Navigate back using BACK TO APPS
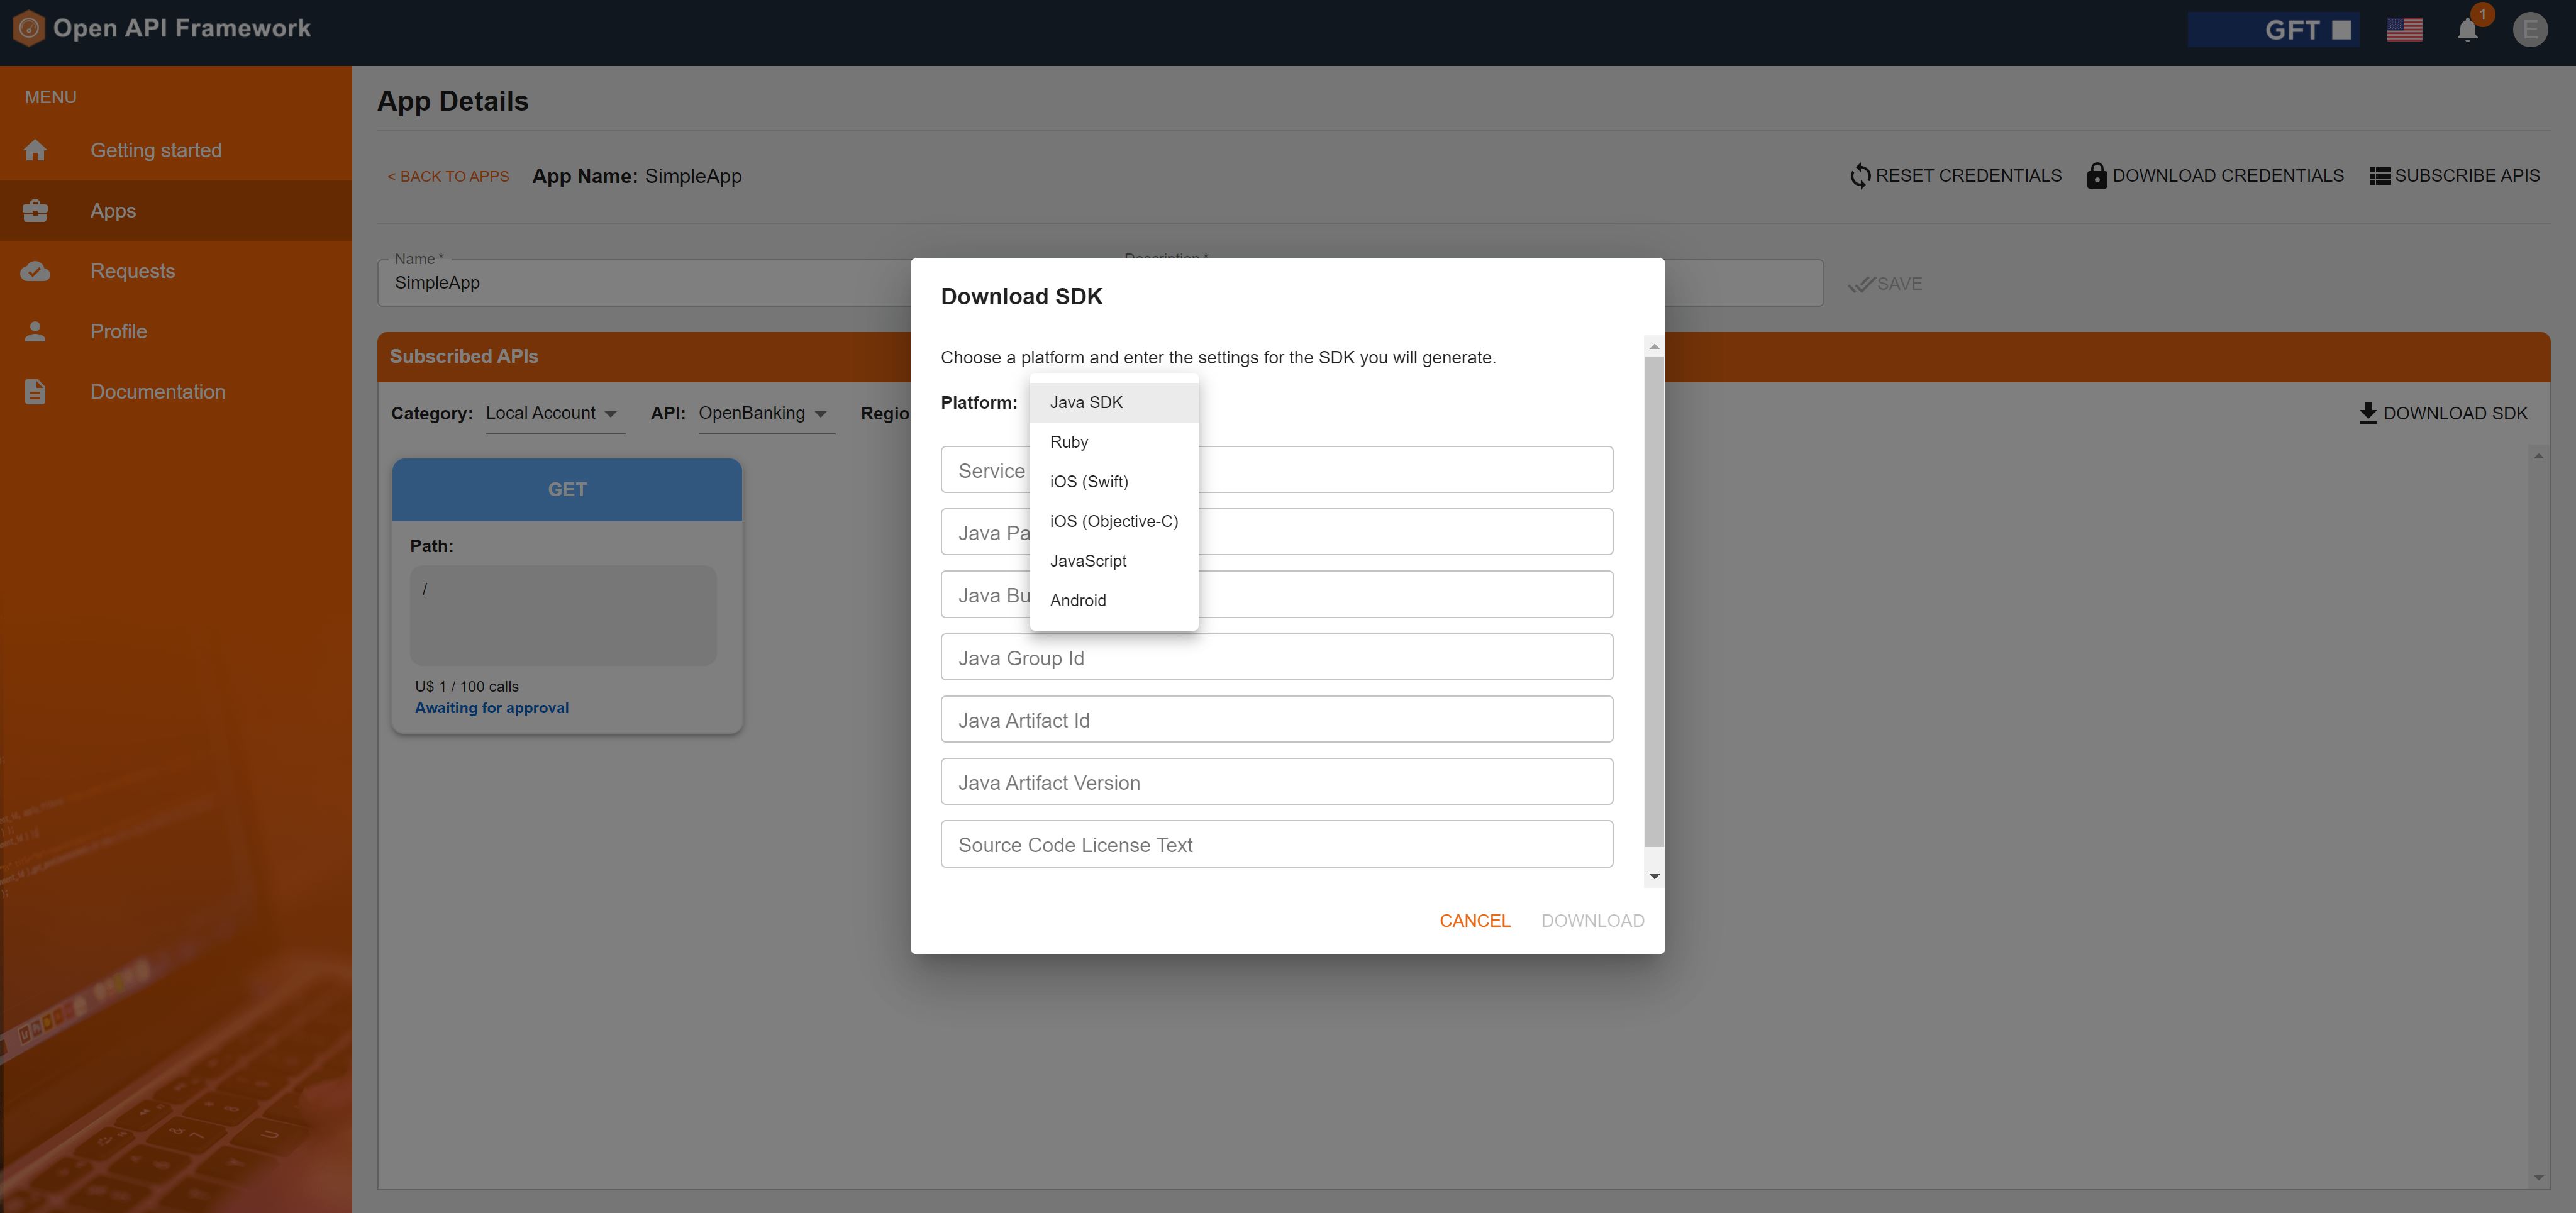This screenshot has width=2576, height=1213. [447, 175]
